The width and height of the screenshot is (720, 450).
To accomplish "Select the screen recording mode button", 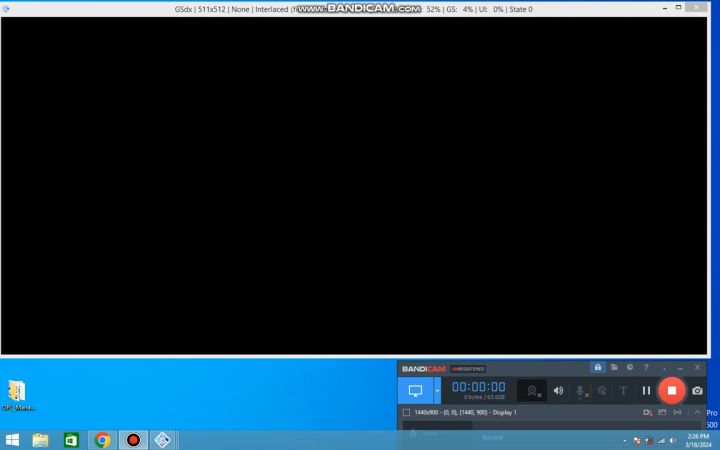I will coord(415,390).
